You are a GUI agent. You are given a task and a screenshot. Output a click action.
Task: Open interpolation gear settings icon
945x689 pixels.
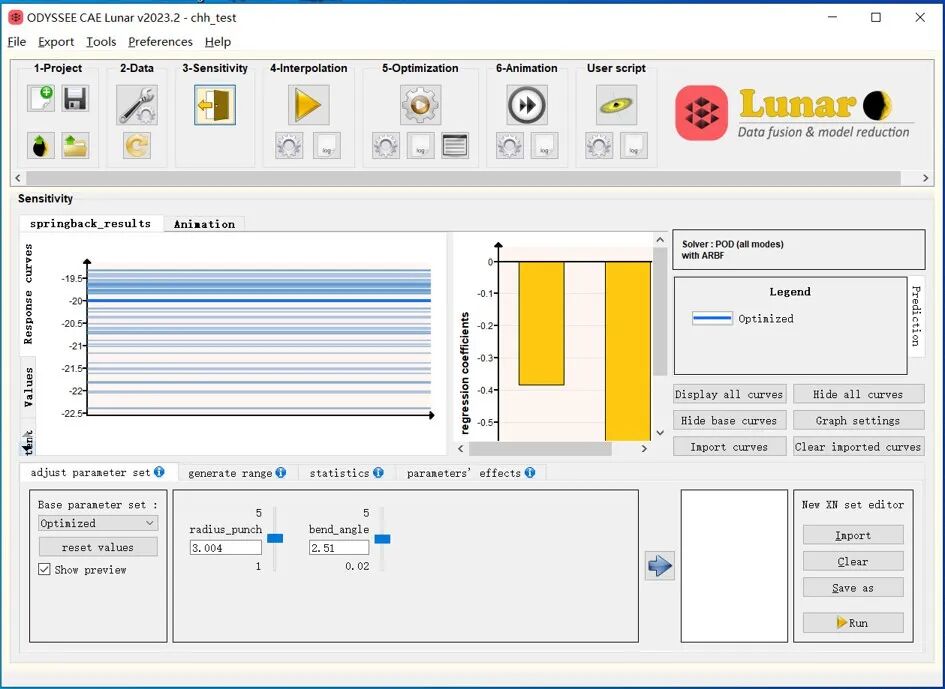click(289, 145)
